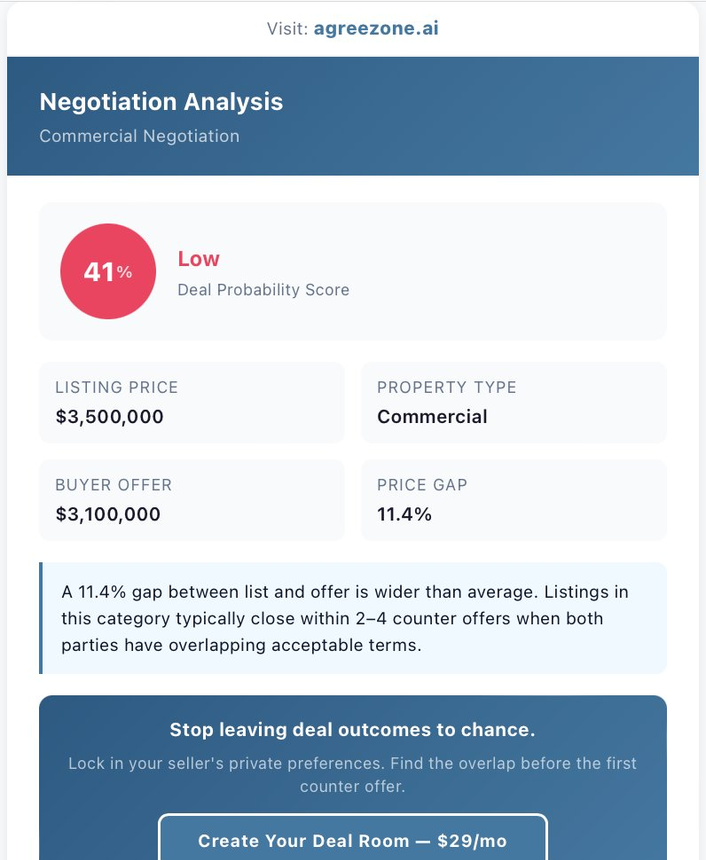Click the Visit: text in the top bar
The height and width of the screenshot is (860, 706).
click(287, 28)
